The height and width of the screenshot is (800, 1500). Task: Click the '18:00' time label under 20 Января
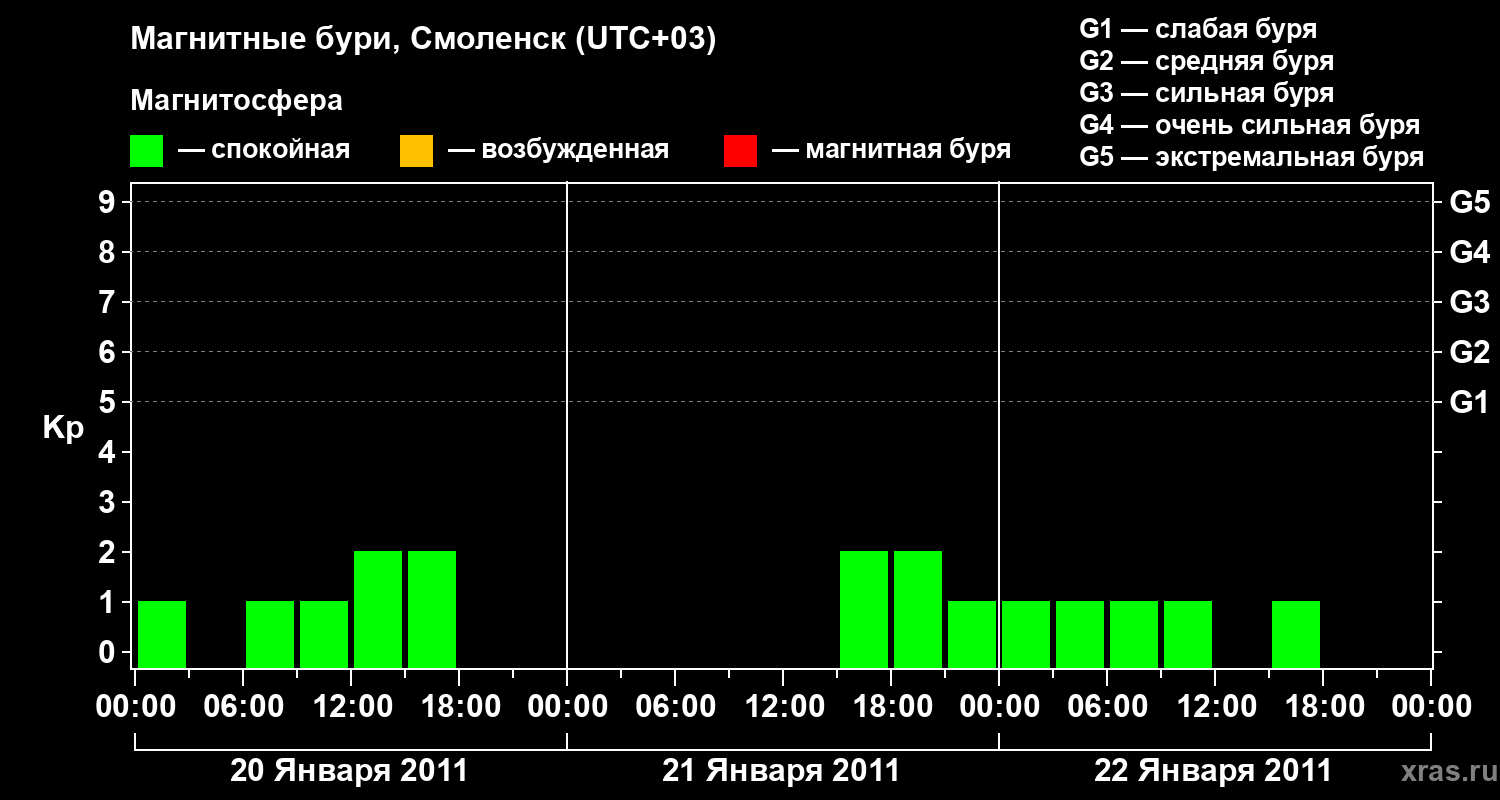coord(459,707)
